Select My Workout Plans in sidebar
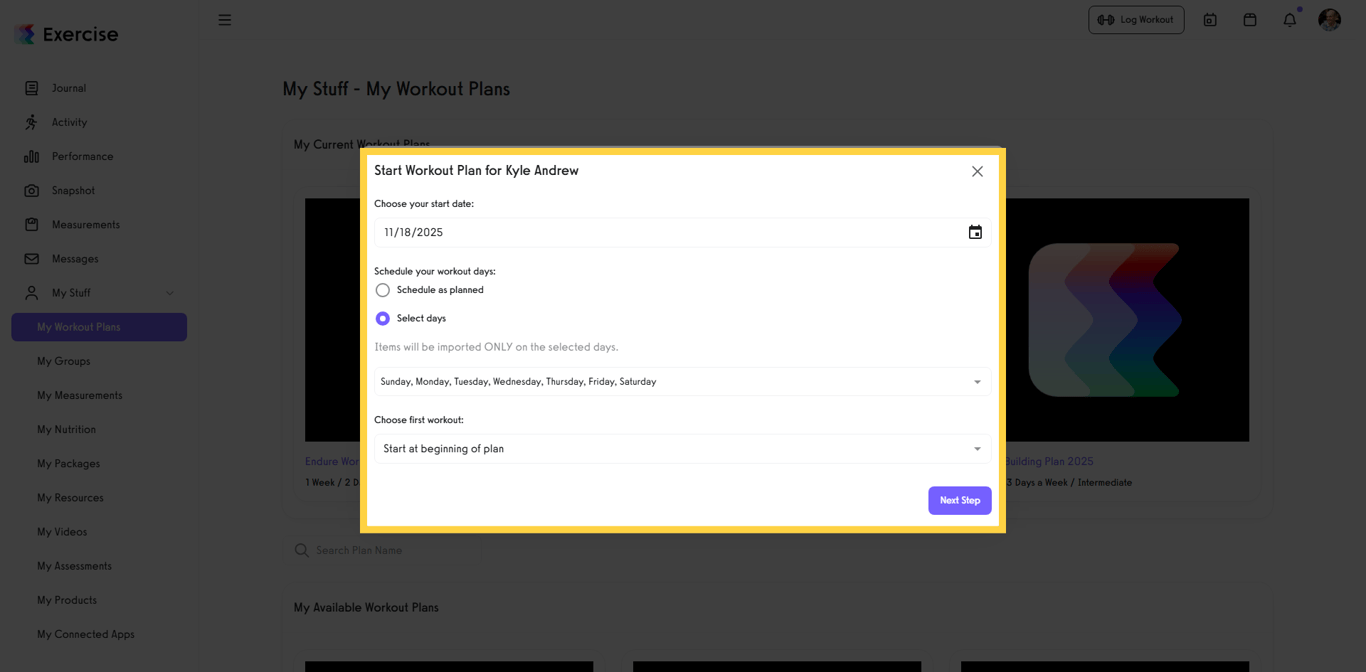 (99, 327)
